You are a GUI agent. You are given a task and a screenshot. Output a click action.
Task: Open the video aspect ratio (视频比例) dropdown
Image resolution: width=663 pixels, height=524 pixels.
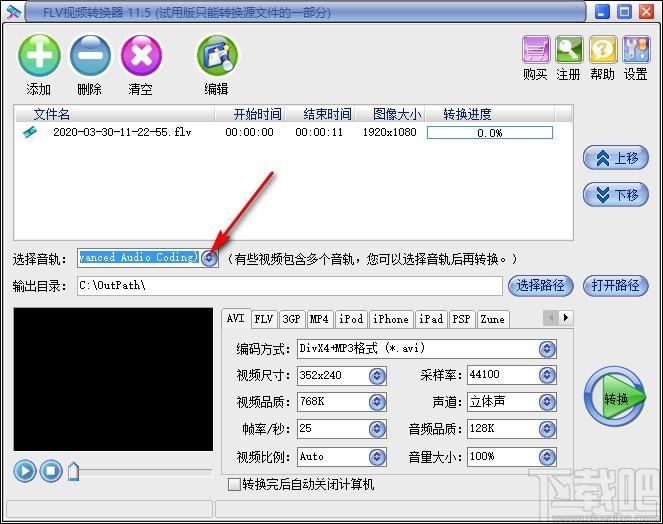377,457
